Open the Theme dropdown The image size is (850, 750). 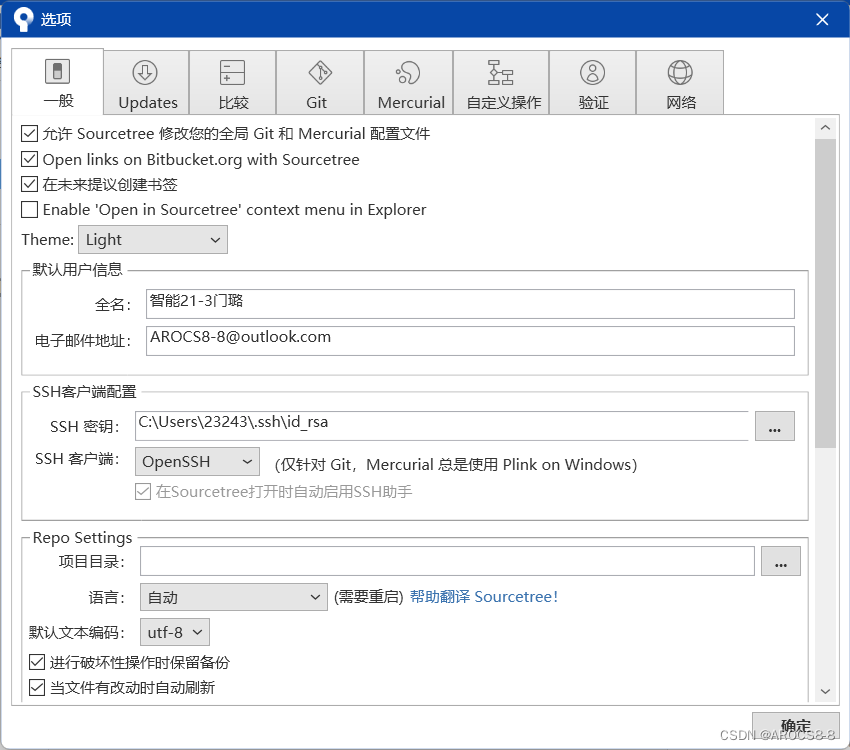point(152,239)
